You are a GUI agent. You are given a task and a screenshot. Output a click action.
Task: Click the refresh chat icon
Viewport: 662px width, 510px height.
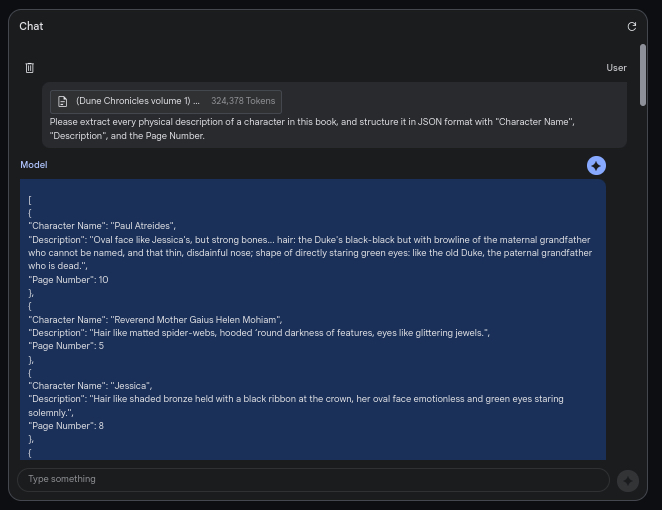tap(631, 27)
